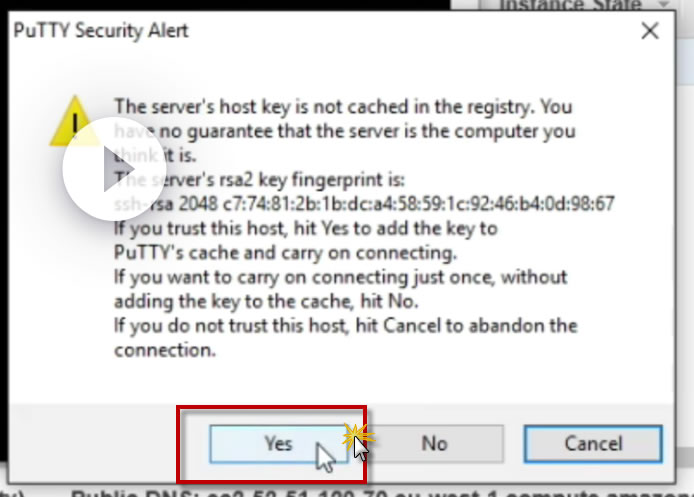Open the Instance State column dropdown arrow

point(664,4)
